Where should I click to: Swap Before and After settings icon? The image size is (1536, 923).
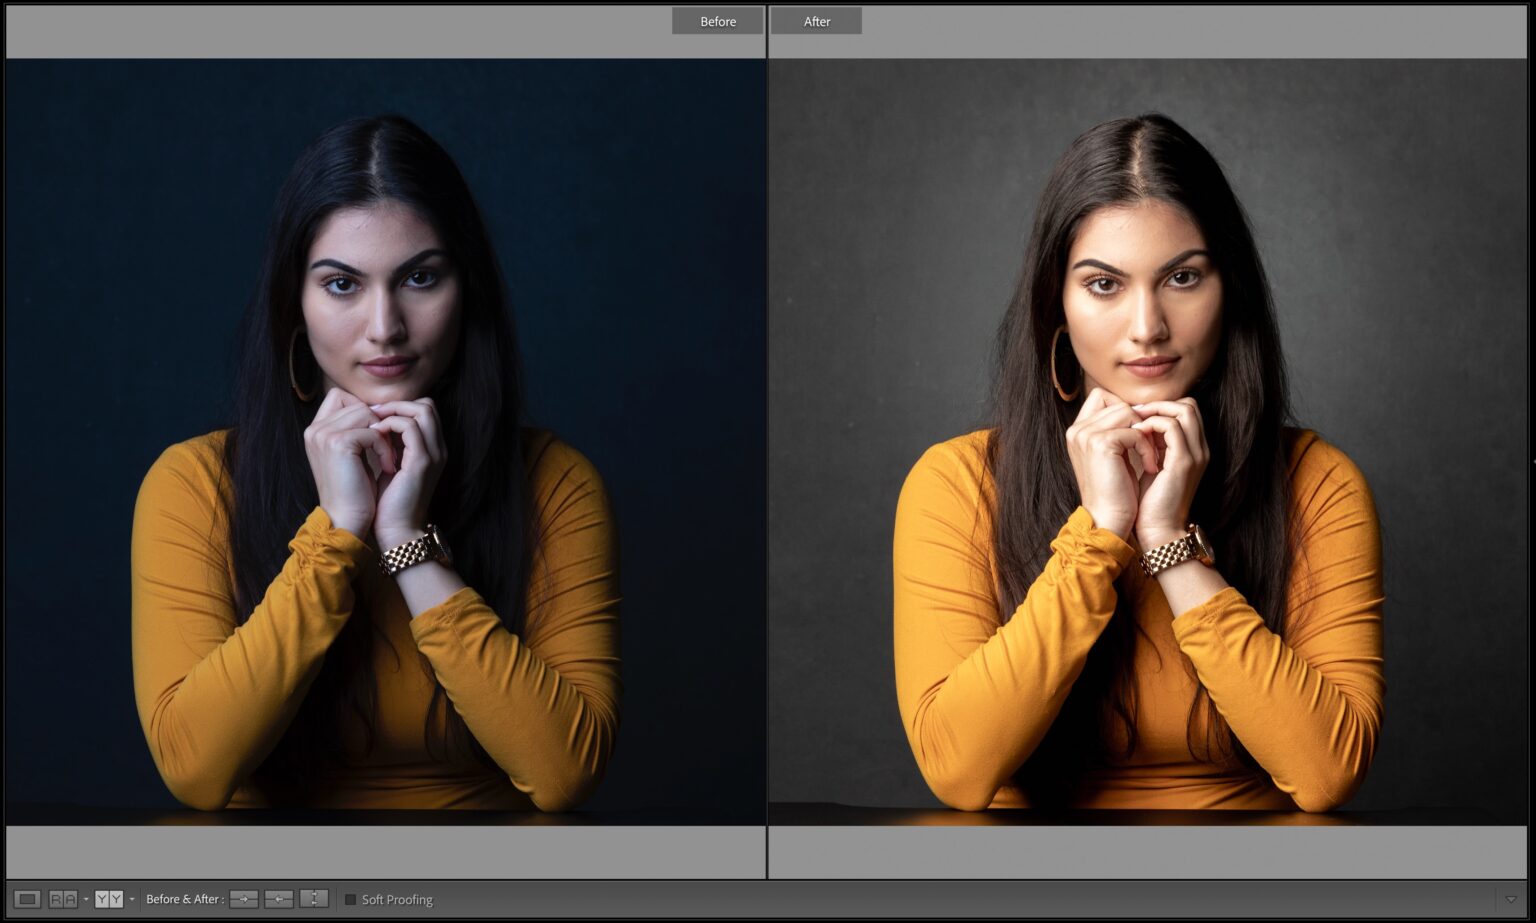point(314,899)
